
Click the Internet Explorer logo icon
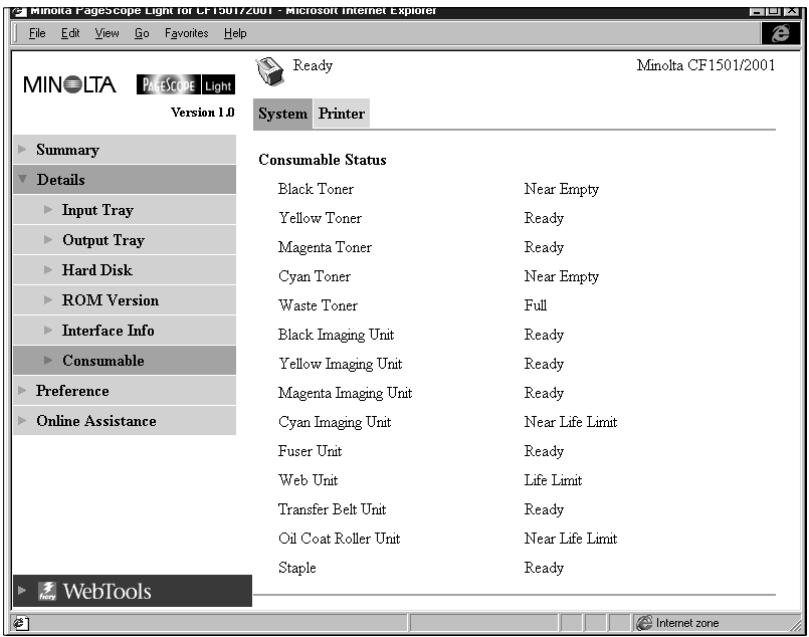pyautogui.click(x=780, y=33)
